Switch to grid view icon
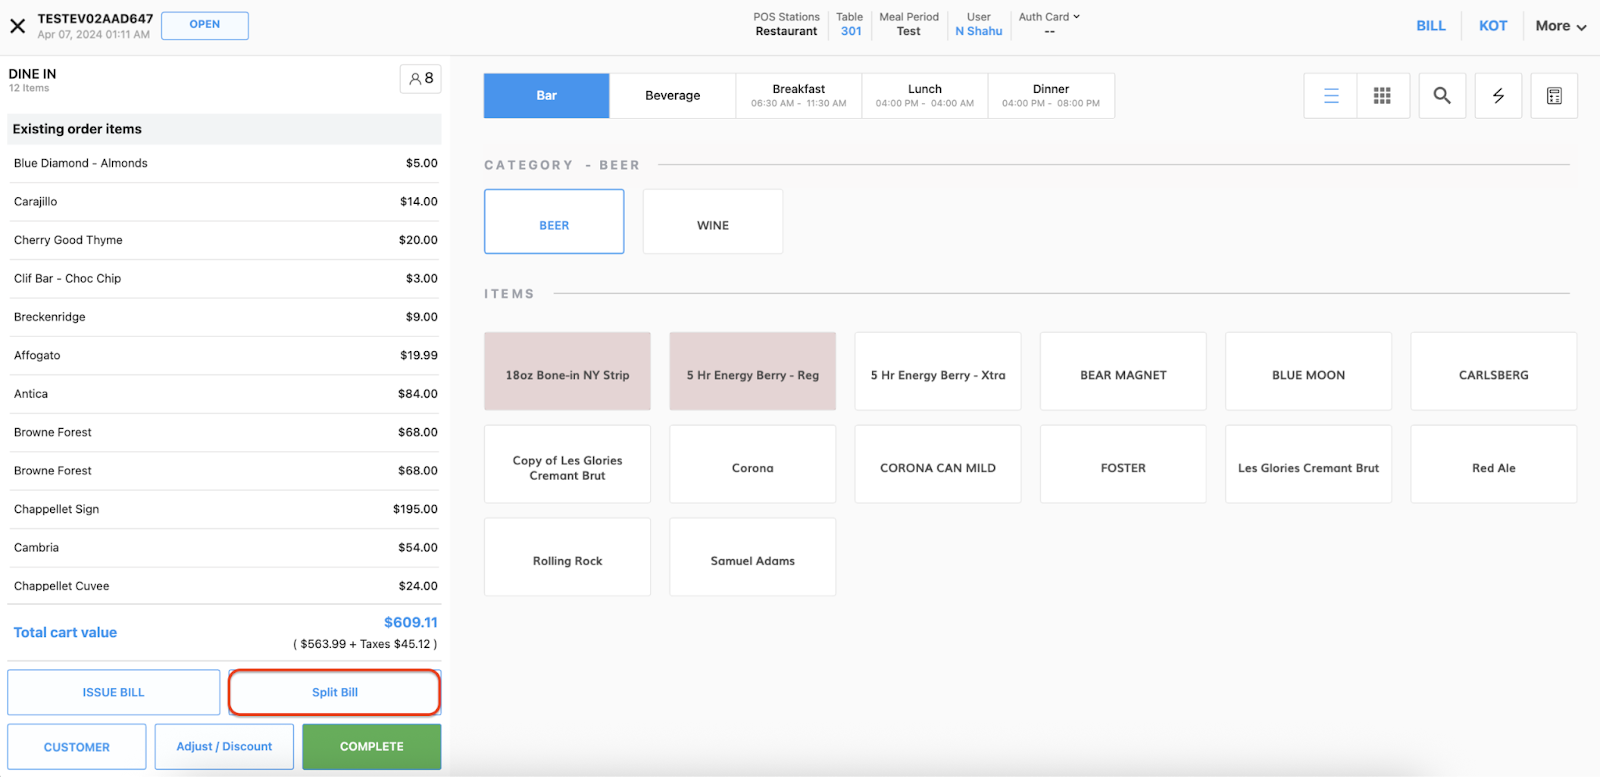 1382,96
